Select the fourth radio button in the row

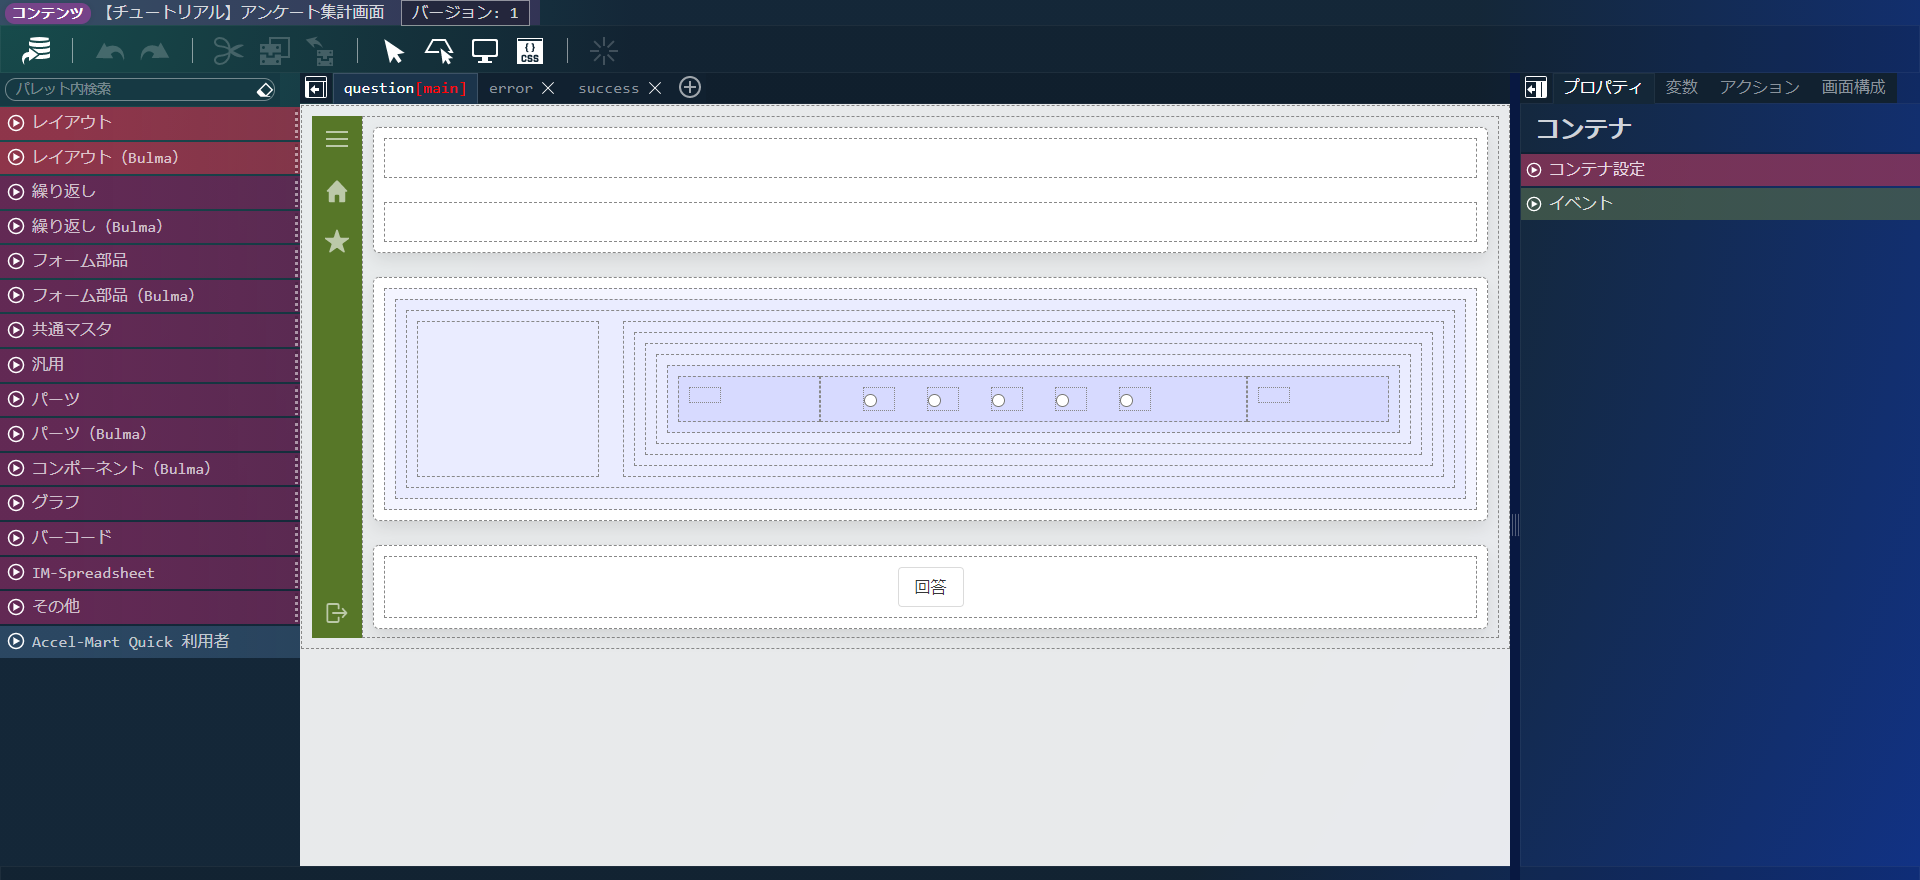[x=1063, y=400]
